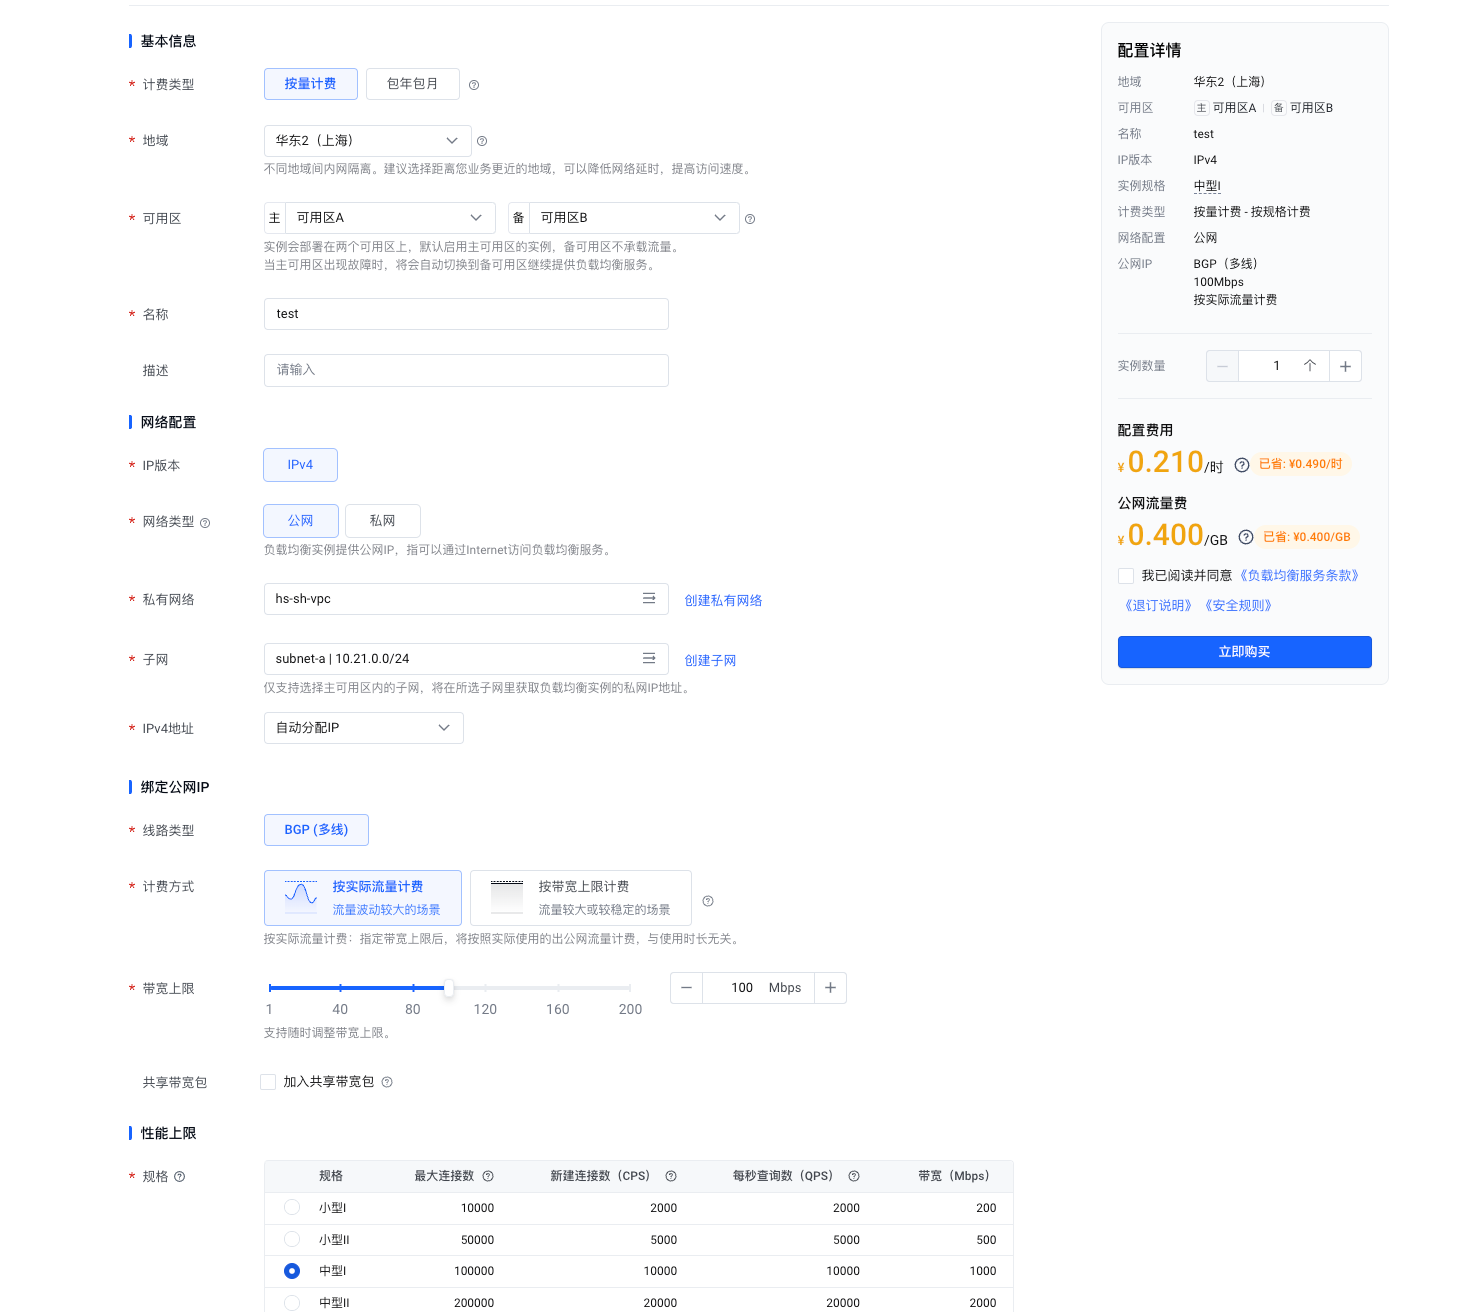The image size is (1458, 1312).
Task: Click the 立即购买 button
Action: tap(1244, 652)
